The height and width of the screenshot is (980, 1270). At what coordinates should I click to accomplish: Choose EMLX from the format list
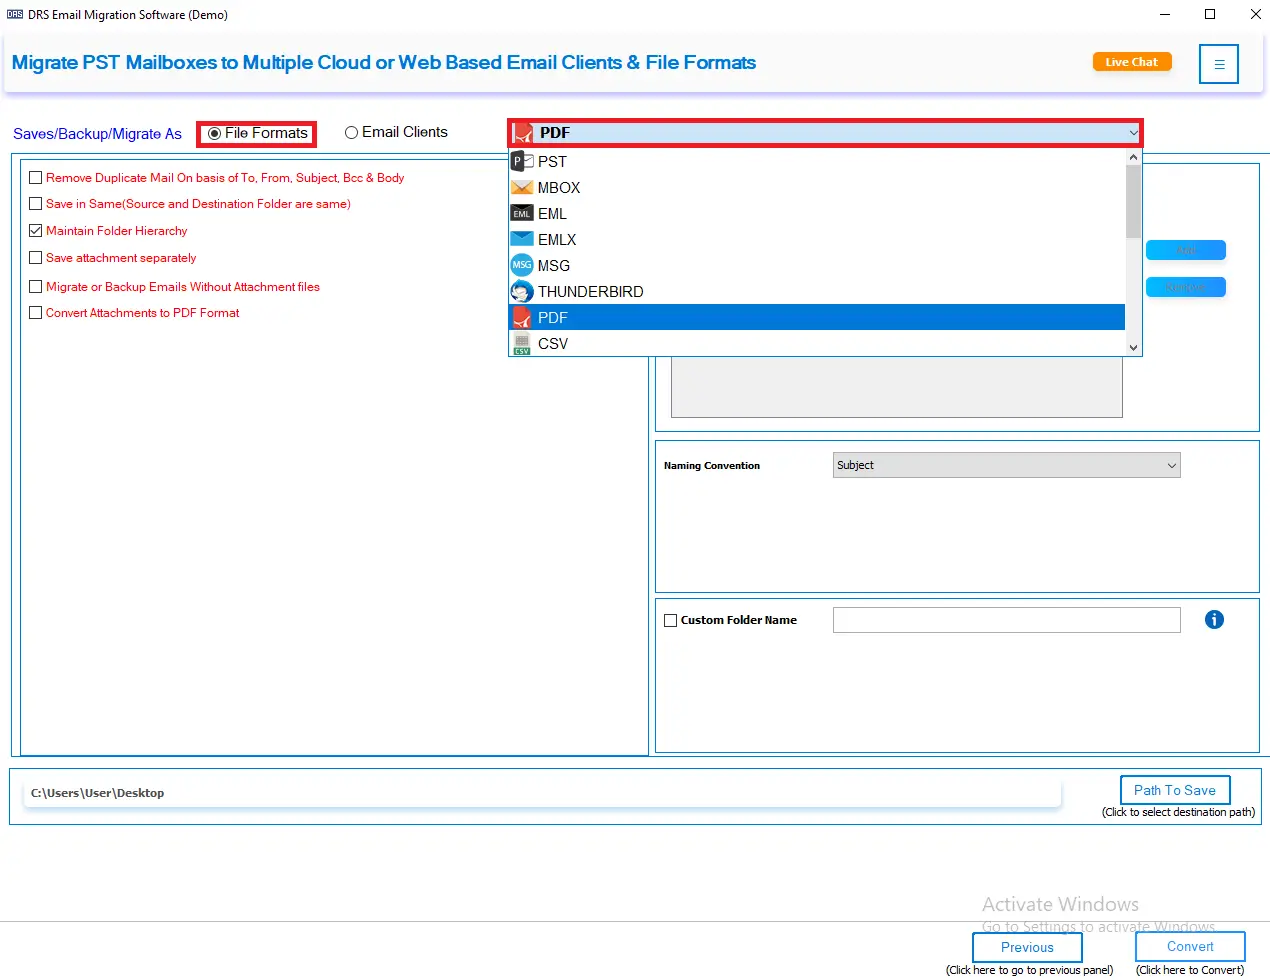[x=817, y=239]
